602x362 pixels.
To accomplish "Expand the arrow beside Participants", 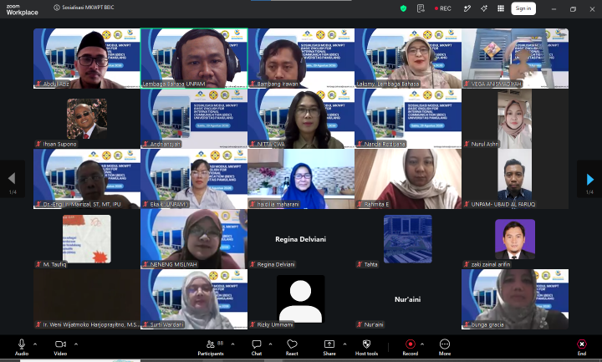I will click(x=233, y=344).
